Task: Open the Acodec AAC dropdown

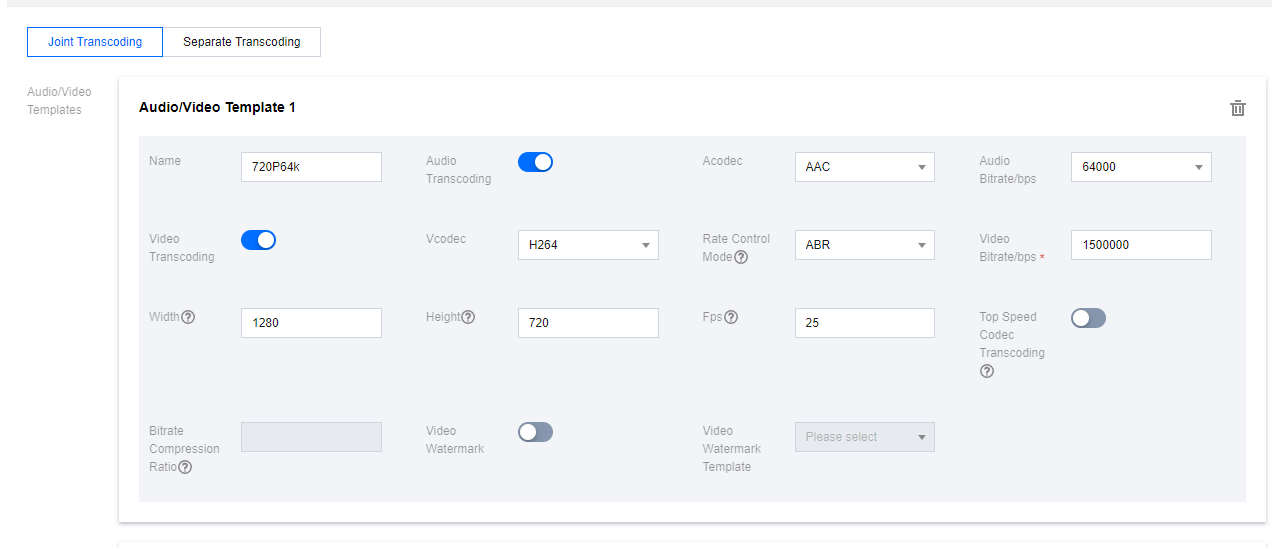Action: click(865, 167)
